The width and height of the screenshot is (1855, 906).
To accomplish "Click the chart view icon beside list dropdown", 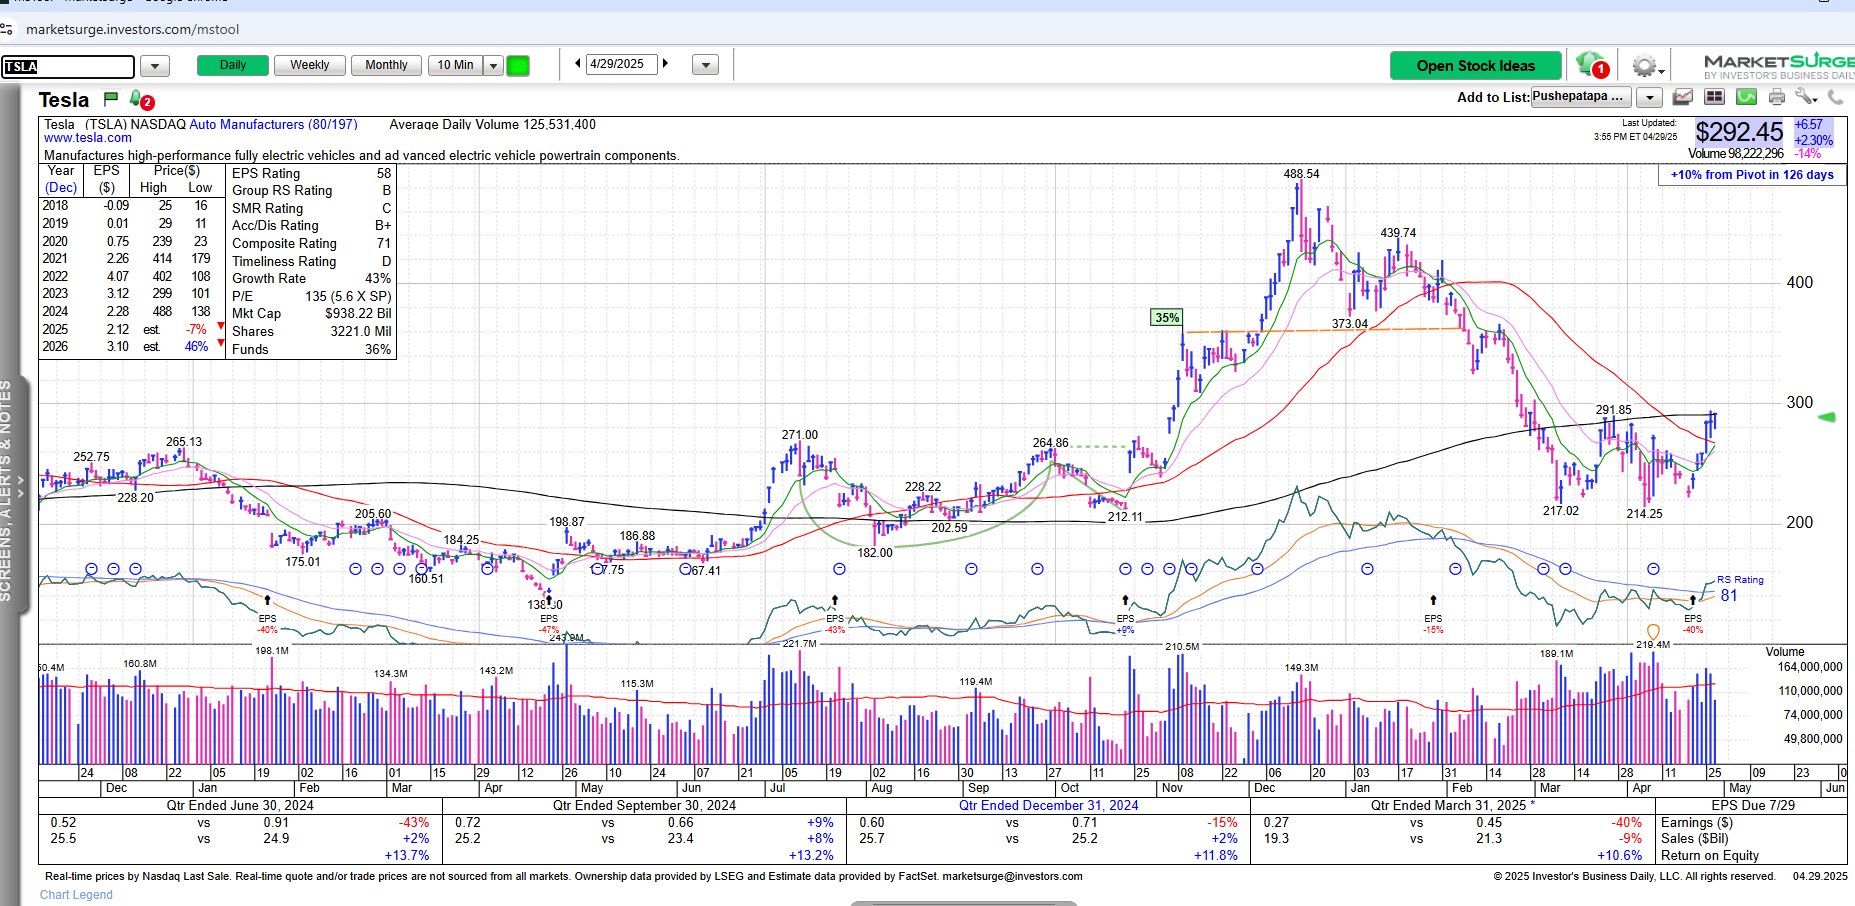I will (1683, 97).
